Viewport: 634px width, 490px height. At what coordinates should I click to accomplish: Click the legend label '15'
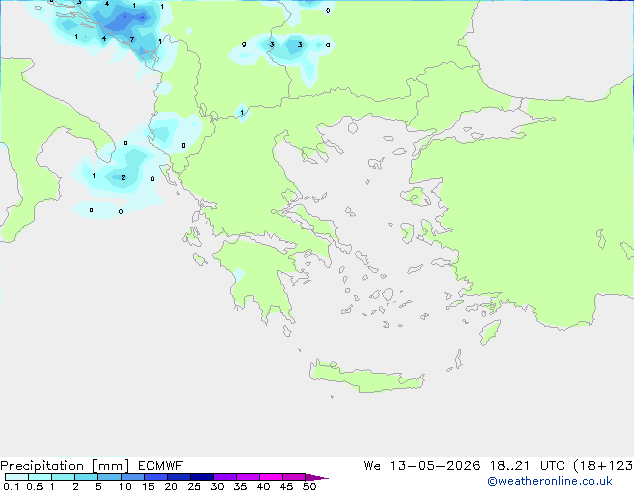148,486
